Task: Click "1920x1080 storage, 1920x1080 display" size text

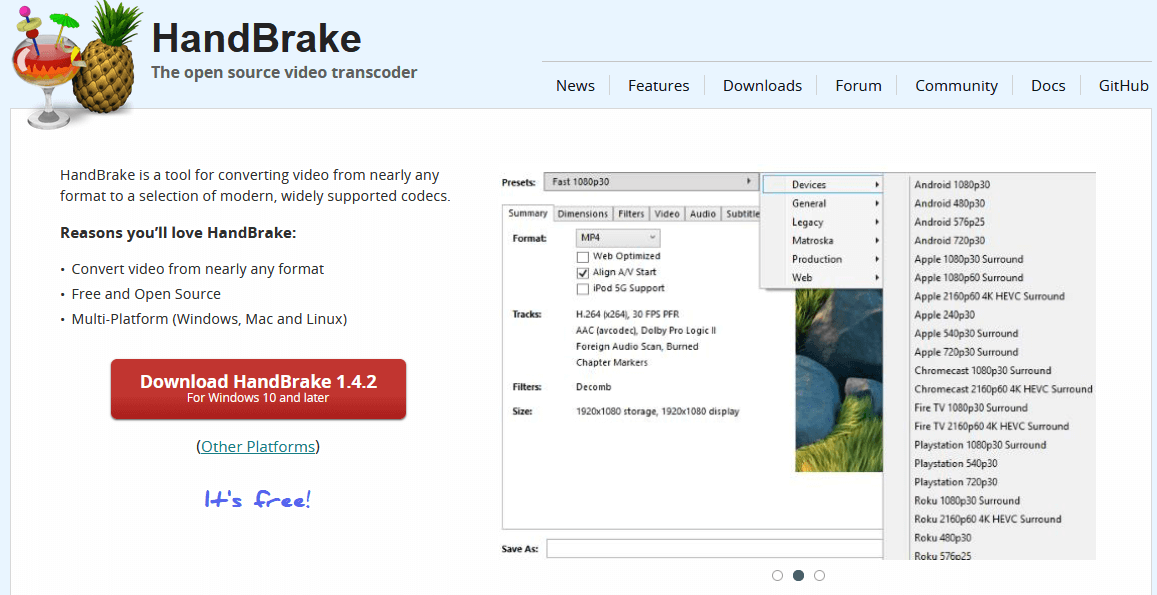Action: (x=657, y=411)
